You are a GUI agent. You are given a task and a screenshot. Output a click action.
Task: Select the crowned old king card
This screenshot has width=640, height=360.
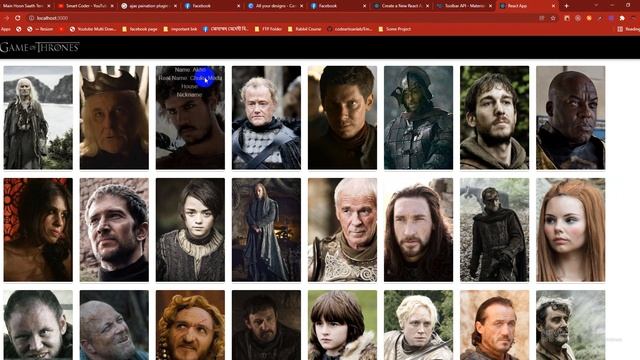pos(114,118)
